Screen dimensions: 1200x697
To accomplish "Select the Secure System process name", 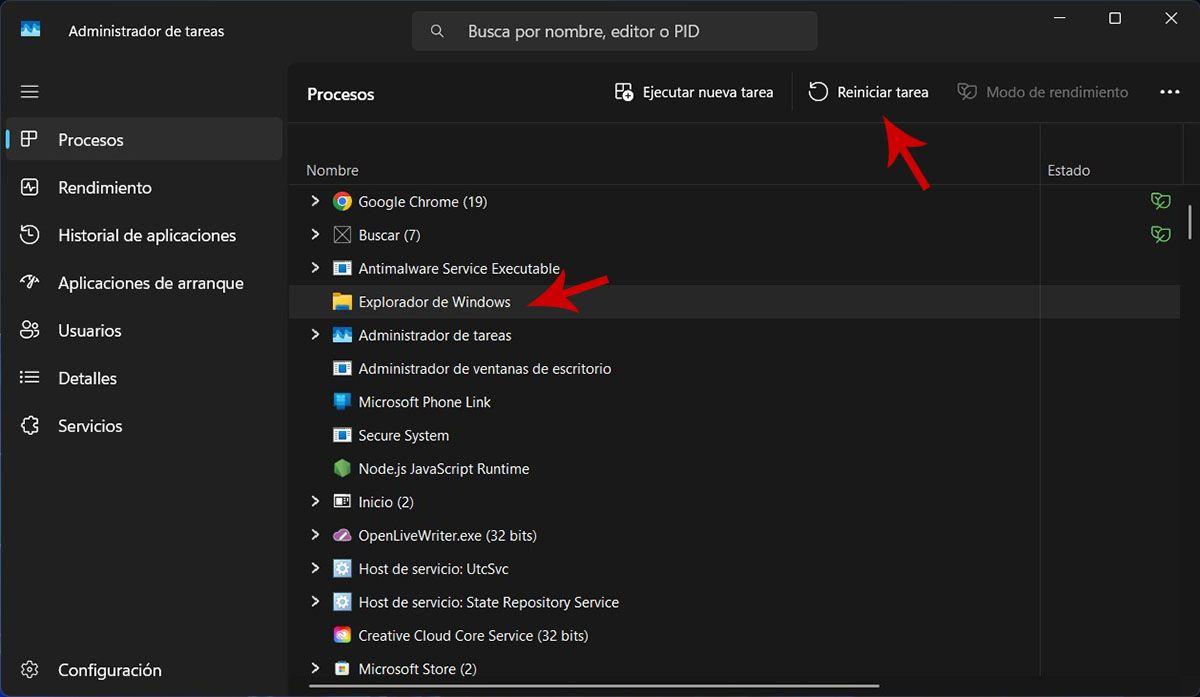I will (x=403, y=436).
